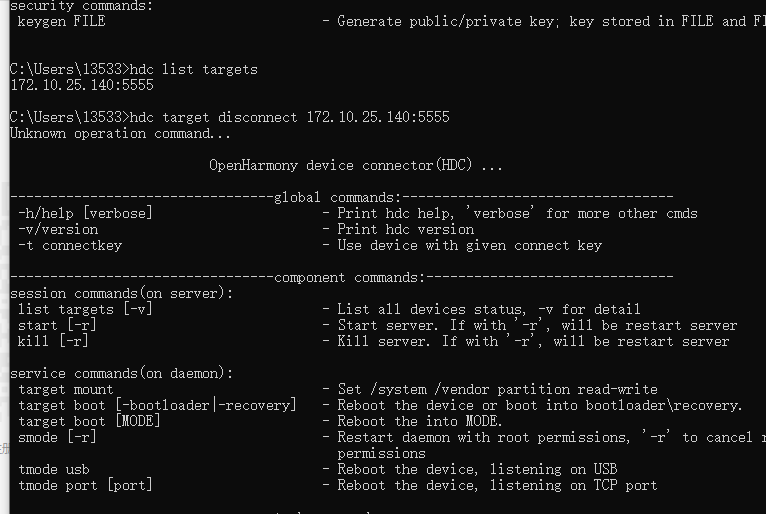This screenshot has height=514, width=766.
Task: Click the "-t connectkey" option text
Action: (x=69, y=245)
